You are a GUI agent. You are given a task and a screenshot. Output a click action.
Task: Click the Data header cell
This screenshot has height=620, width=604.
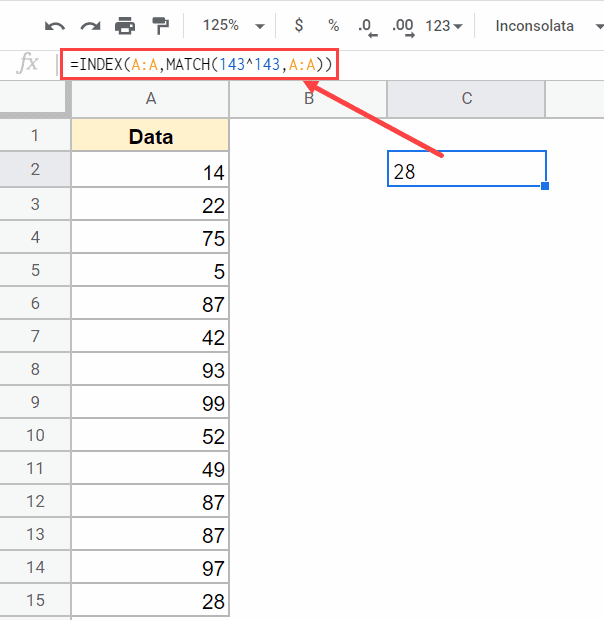[x=150, y=135]
